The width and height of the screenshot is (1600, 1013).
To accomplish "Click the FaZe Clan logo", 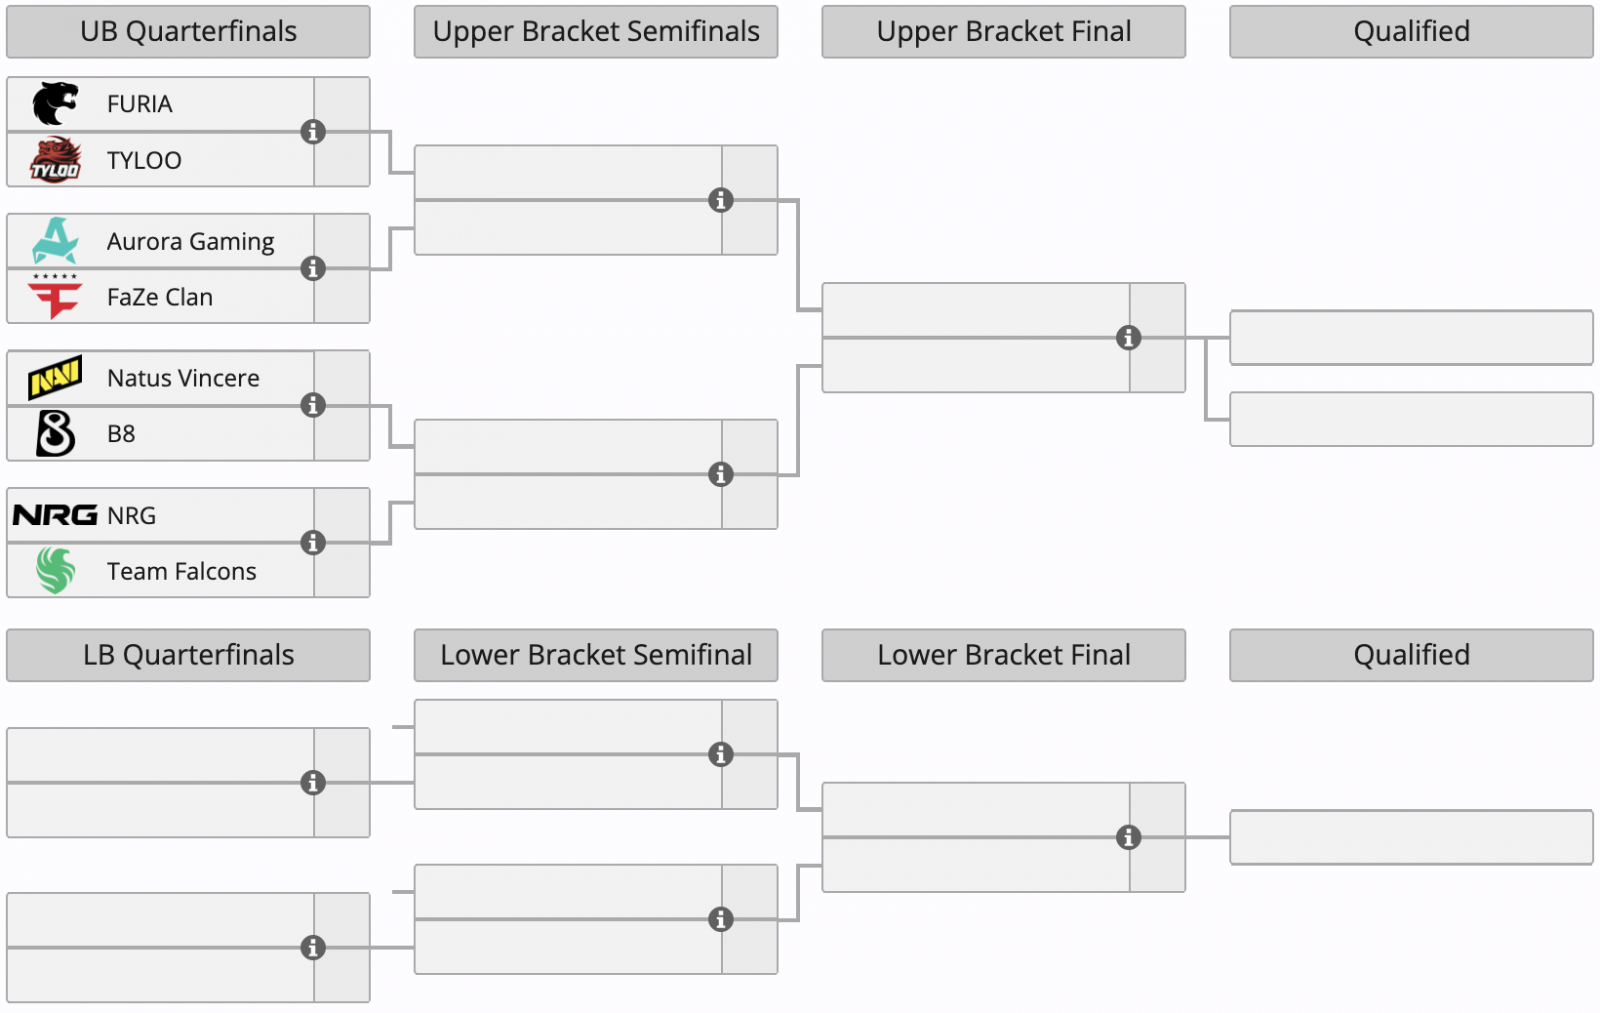I will 55,297.
